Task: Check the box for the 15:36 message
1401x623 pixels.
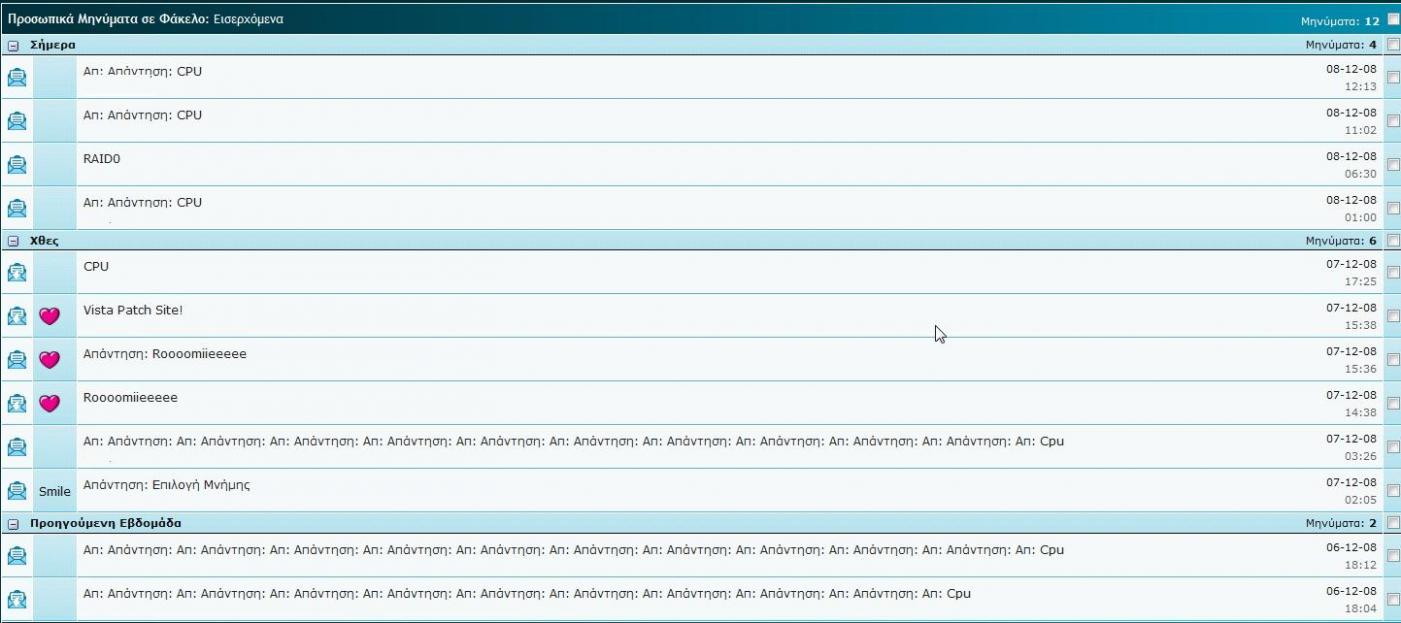Action: [x=1394, y=361]
